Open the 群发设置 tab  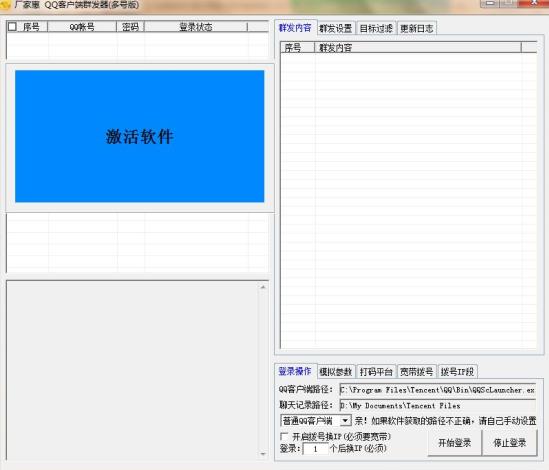click(x=335, y=28)
